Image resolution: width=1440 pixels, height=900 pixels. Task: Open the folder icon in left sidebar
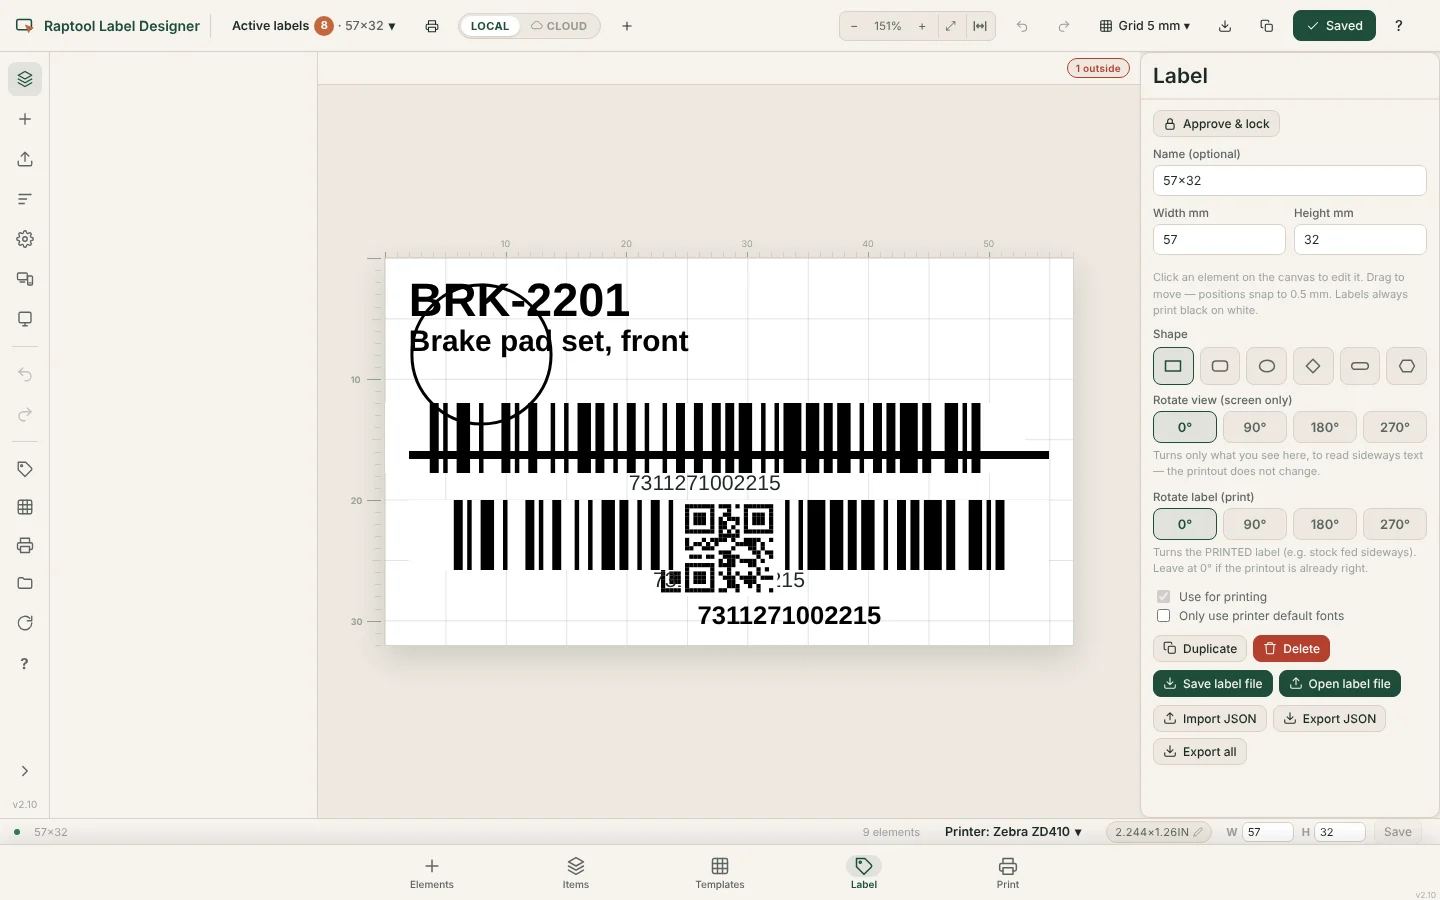pyautogui.click(x=25, y=583)
